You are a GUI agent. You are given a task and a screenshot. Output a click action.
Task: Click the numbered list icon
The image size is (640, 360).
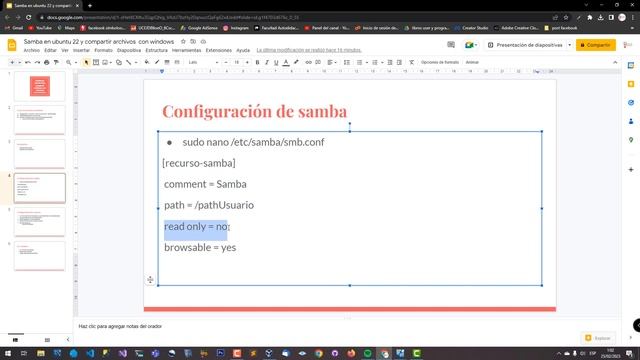(x=375, y=62)
